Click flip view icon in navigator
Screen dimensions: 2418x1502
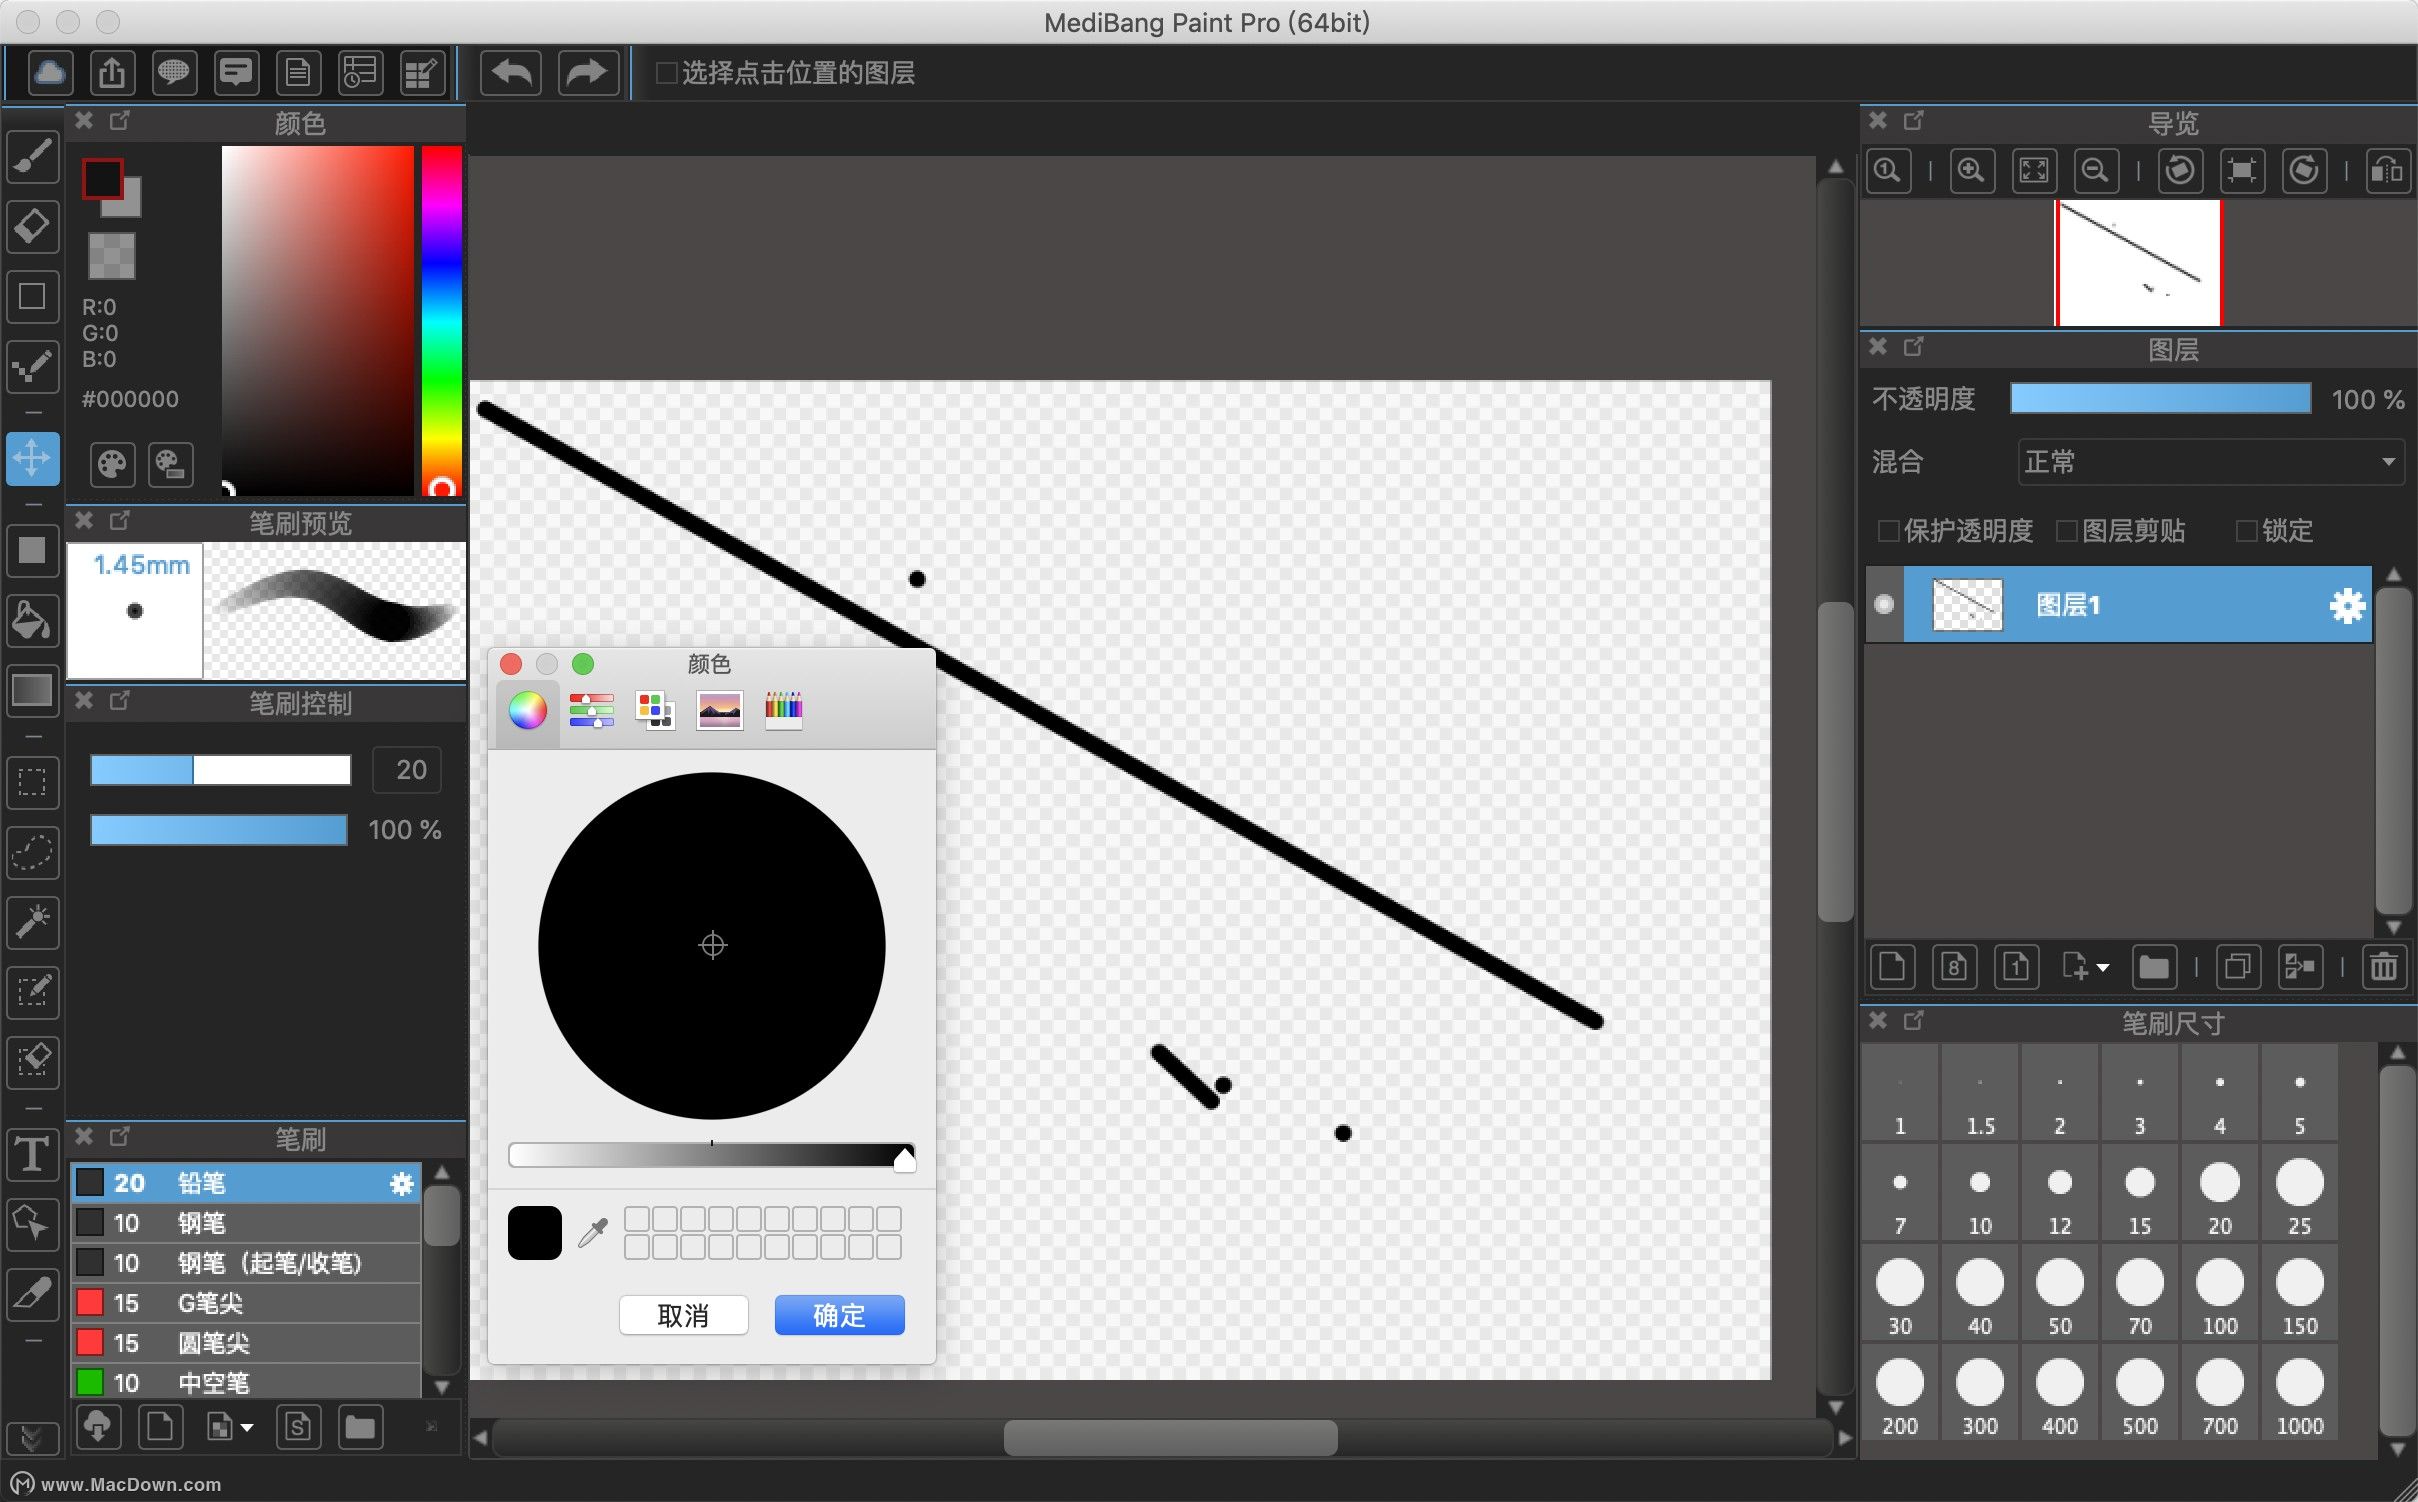2387,171
